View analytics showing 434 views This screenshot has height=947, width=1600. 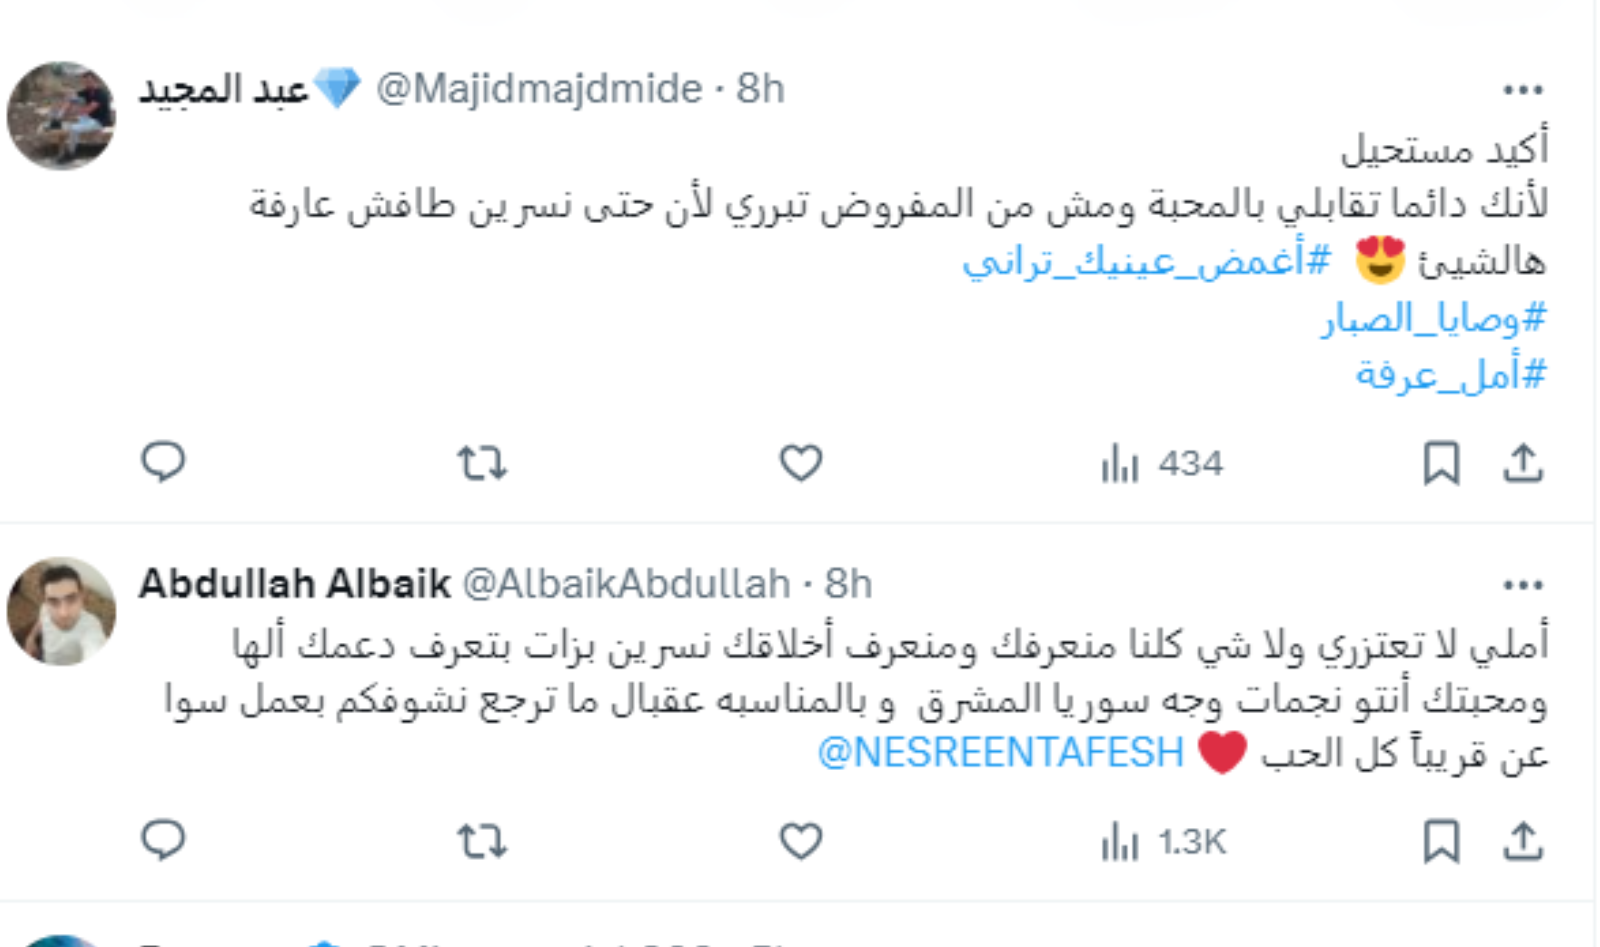pos(1162,464)
